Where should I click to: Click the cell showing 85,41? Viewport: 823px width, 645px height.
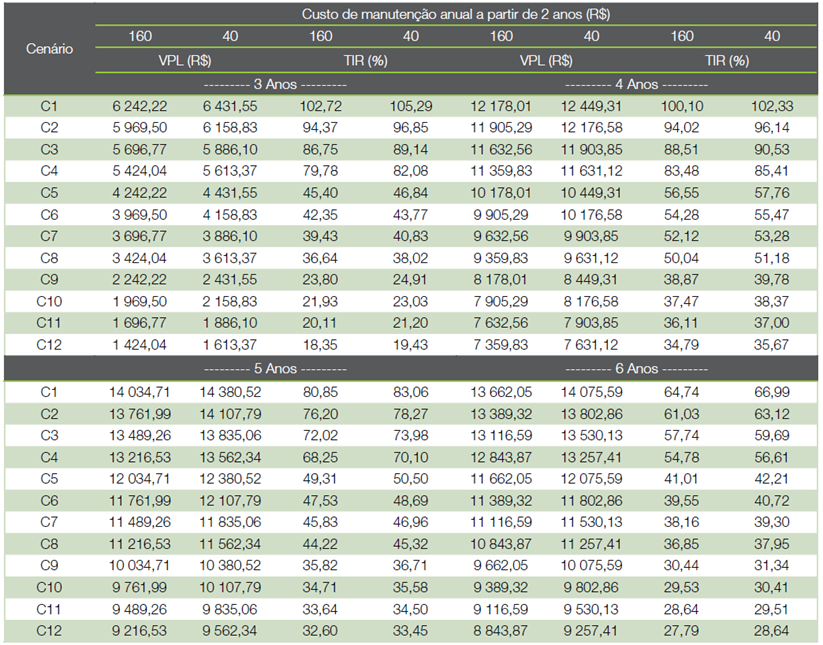(772, 171)
